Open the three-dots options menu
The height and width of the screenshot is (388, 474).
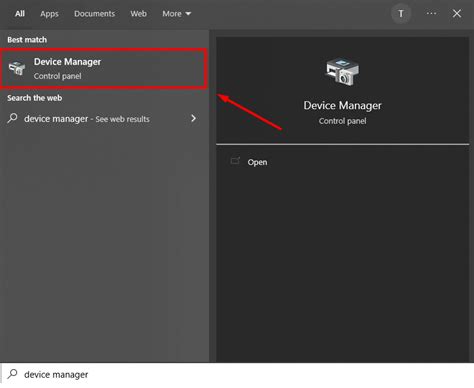[431, 14]
